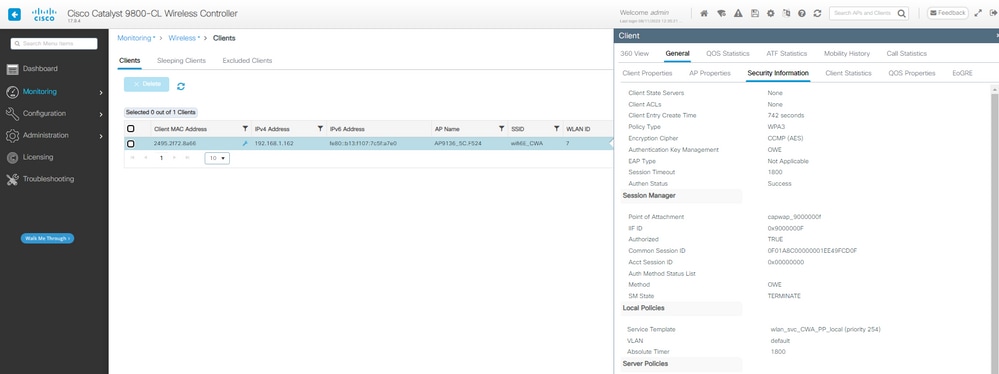The width and height of the screenshot is (999, 374).
Task: Go to Home via house icon
Action: (x=704, y=13)
